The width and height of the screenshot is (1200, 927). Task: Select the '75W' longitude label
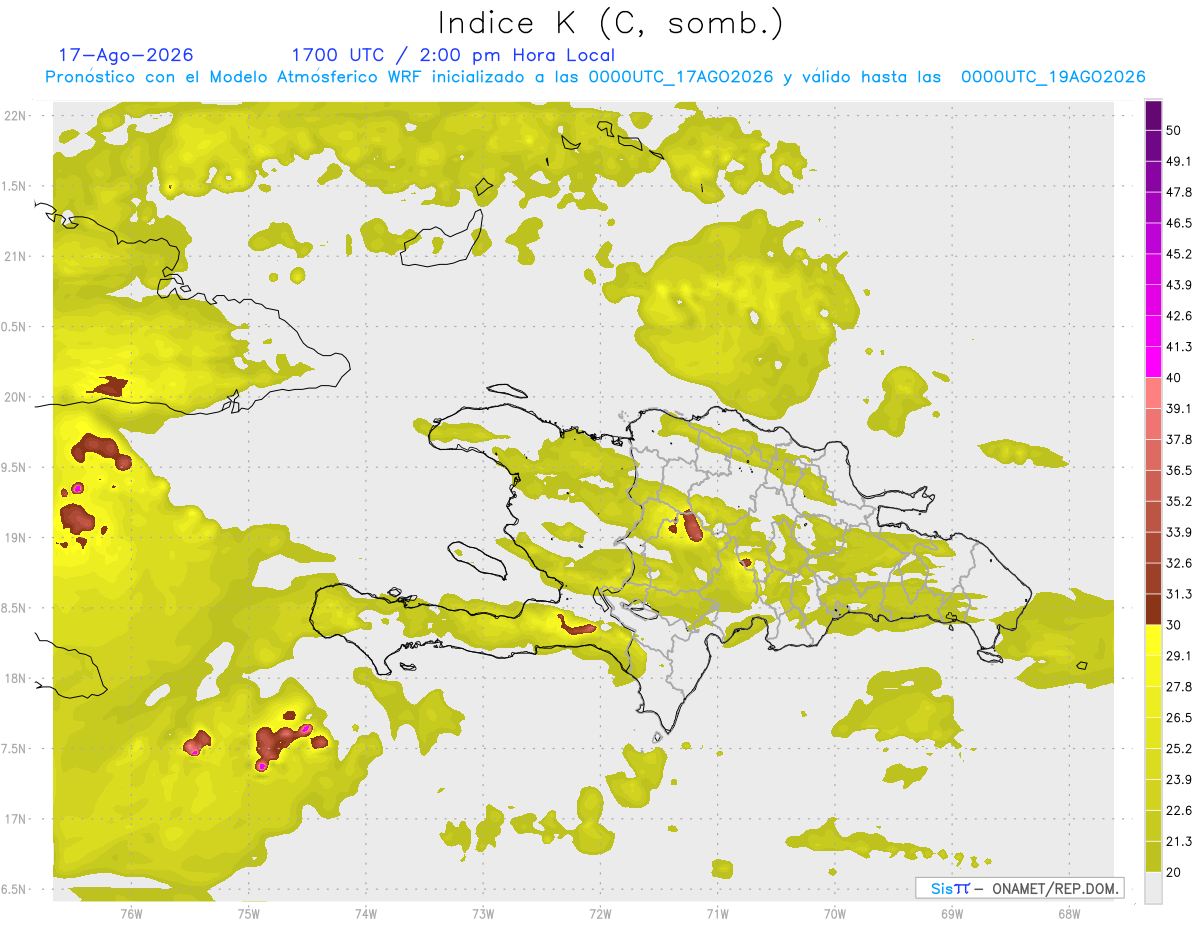[248, 914]
